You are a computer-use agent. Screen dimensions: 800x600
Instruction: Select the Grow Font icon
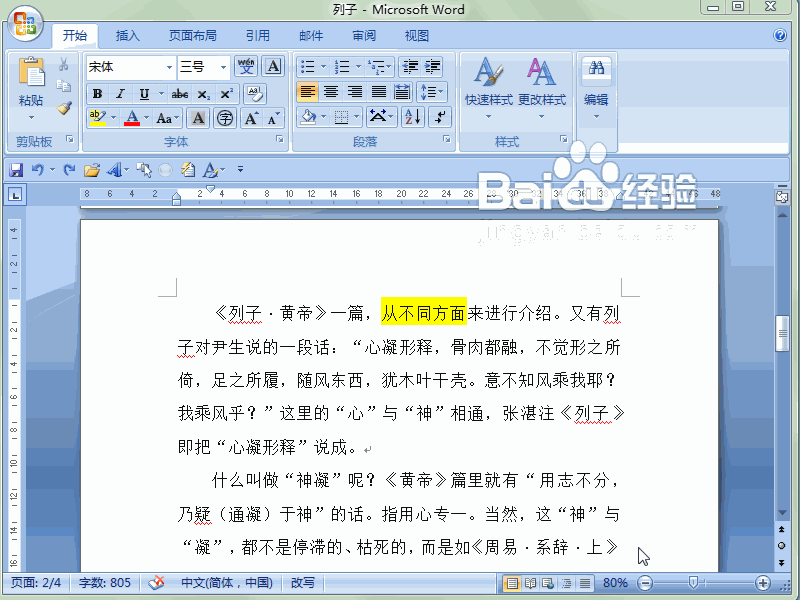click(x=249, y=118)
